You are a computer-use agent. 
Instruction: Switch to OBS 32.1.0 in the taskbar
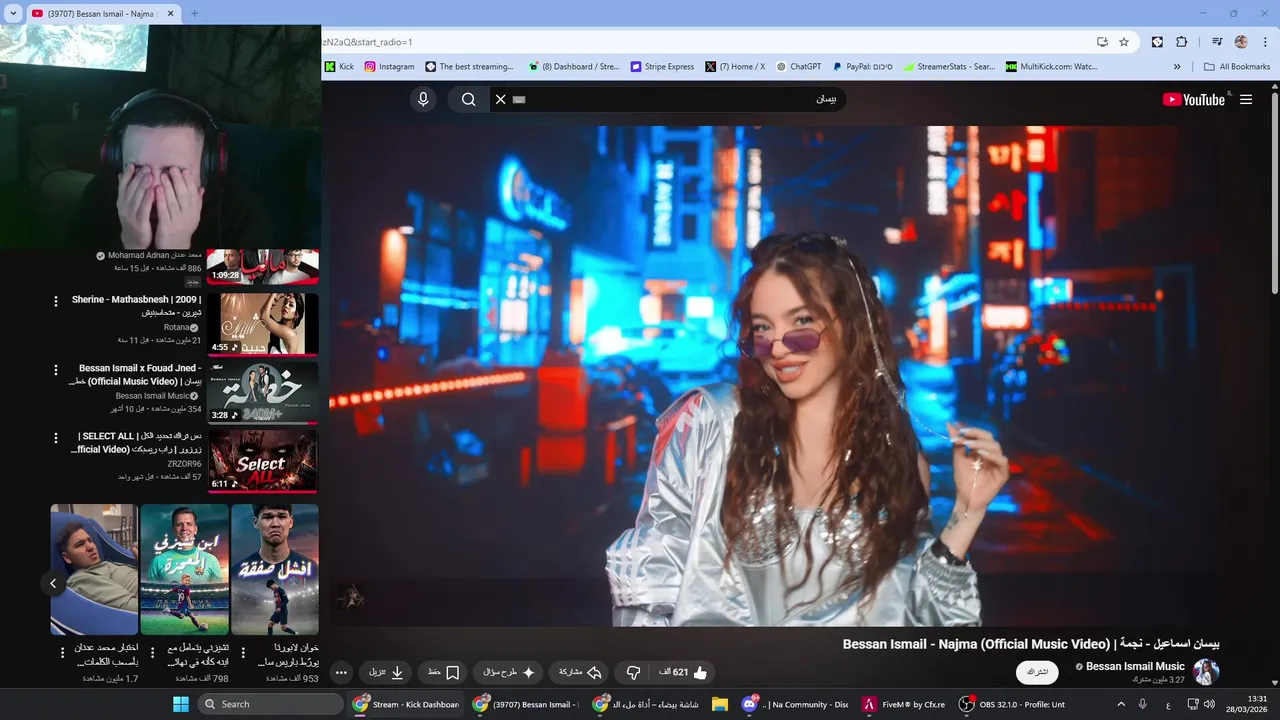click(1012, 704)
